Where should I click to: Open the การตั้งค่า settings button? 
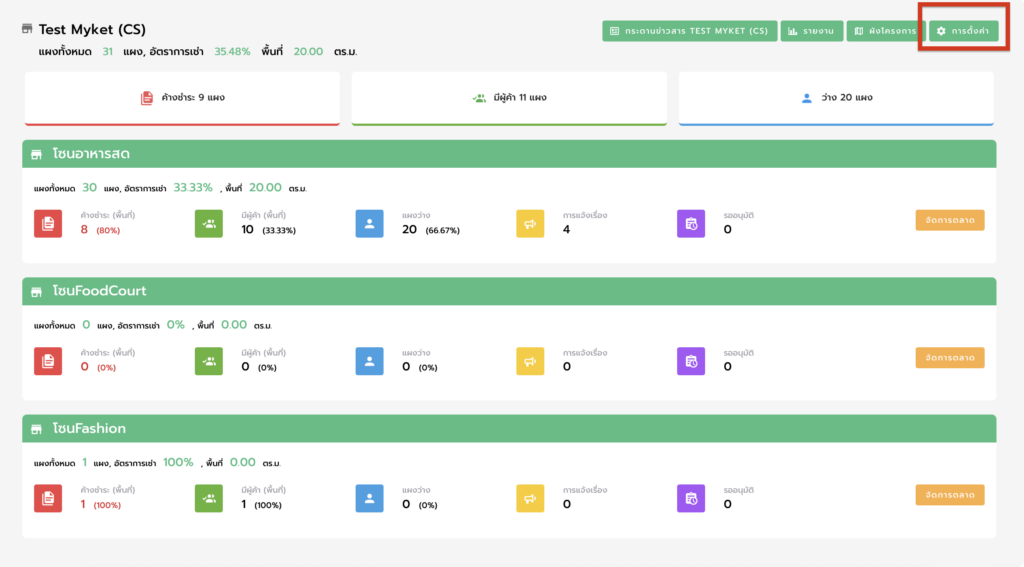(x=963, y=31)
